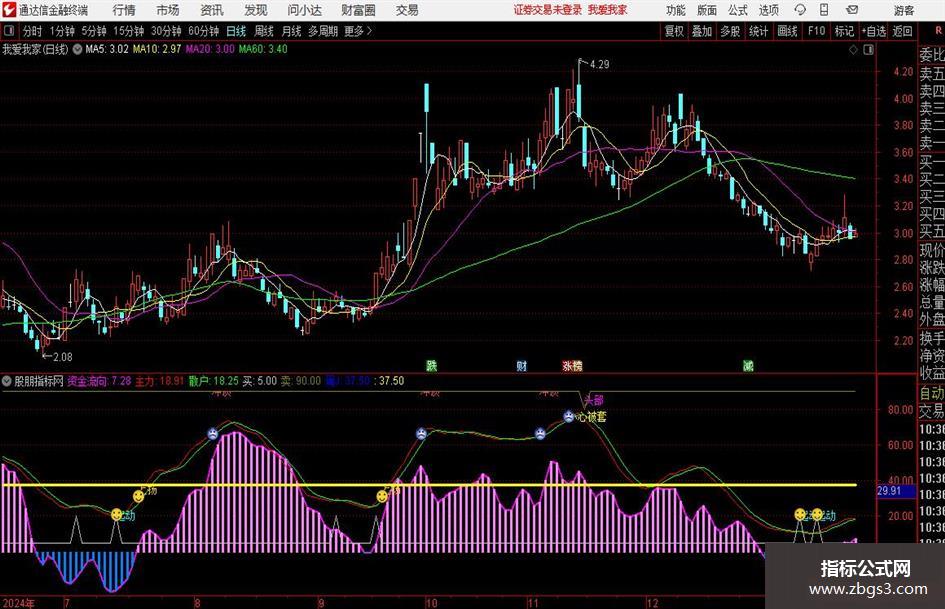Viewport: 945px width, 609px height.
Task: Open the 多周期 multi-period view
Action: [323, 31]
